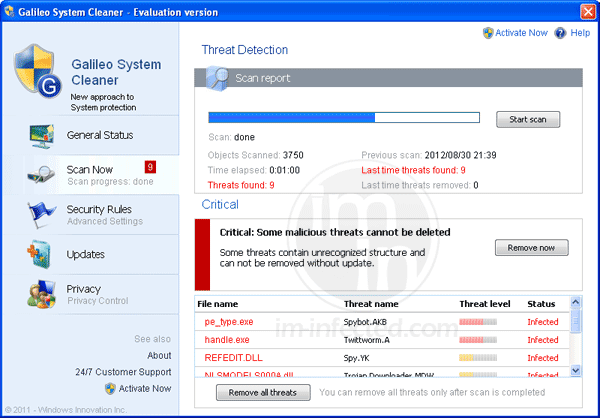Click the 'Scan: done' status text
Image resolution: width=600 pixels, height=418 pixels.
pos(232,137)
